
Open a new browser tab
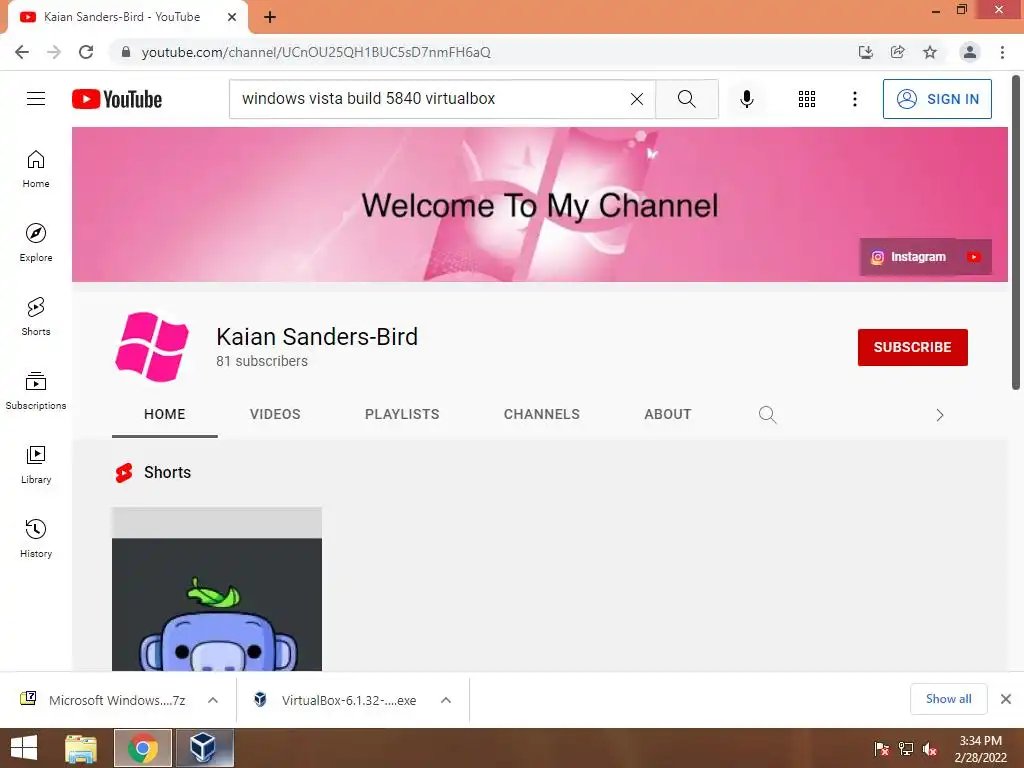pos(270,18)
